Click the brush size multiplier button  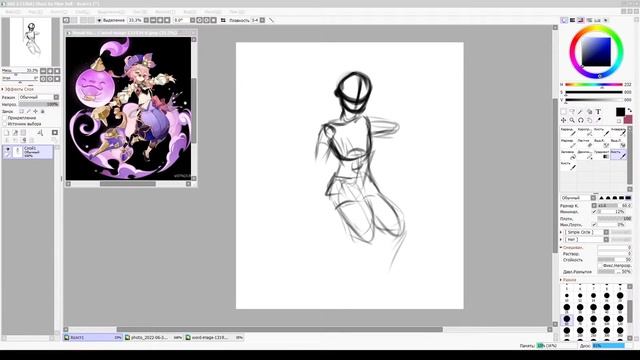click(x=594, y=205)
